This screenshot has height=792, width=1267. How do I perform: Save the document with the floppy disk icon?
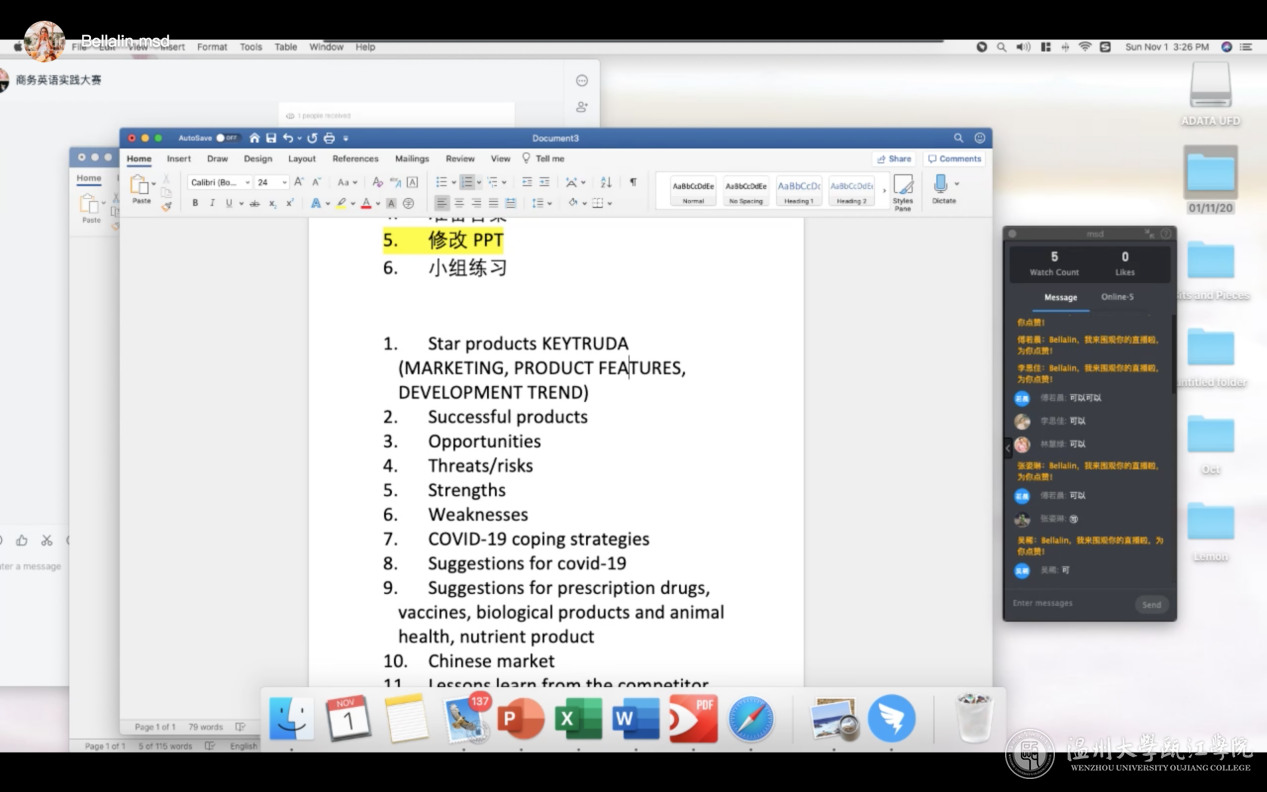pyautogui.click(x=271, y=138)
